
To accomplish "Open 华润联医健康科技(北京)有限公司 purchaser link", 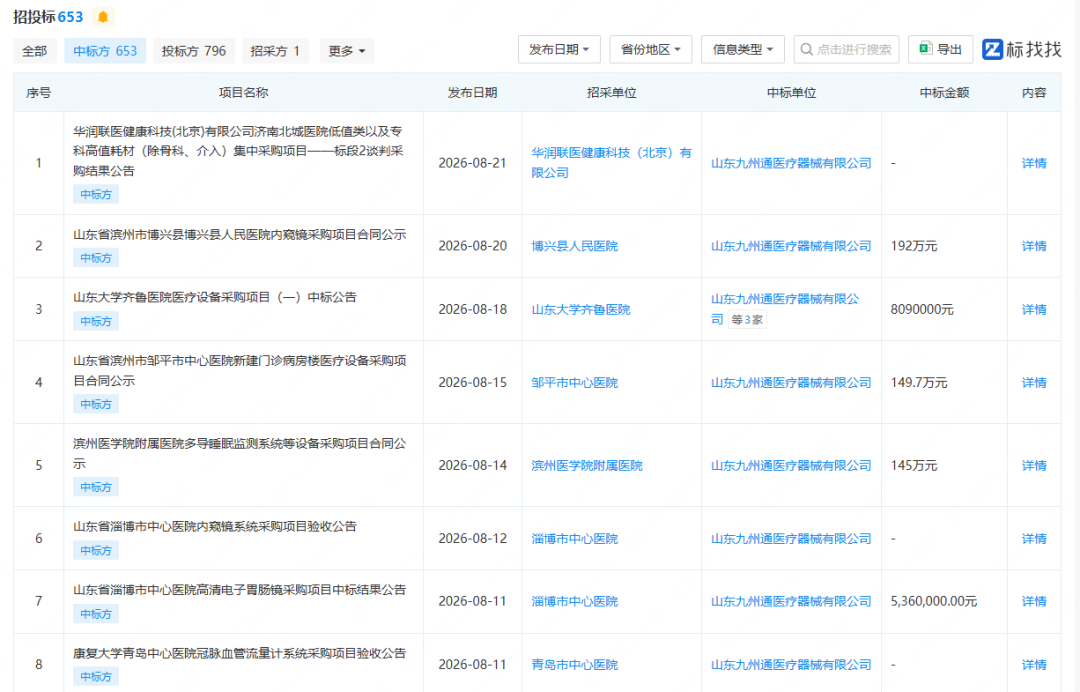I will [611, 162].
